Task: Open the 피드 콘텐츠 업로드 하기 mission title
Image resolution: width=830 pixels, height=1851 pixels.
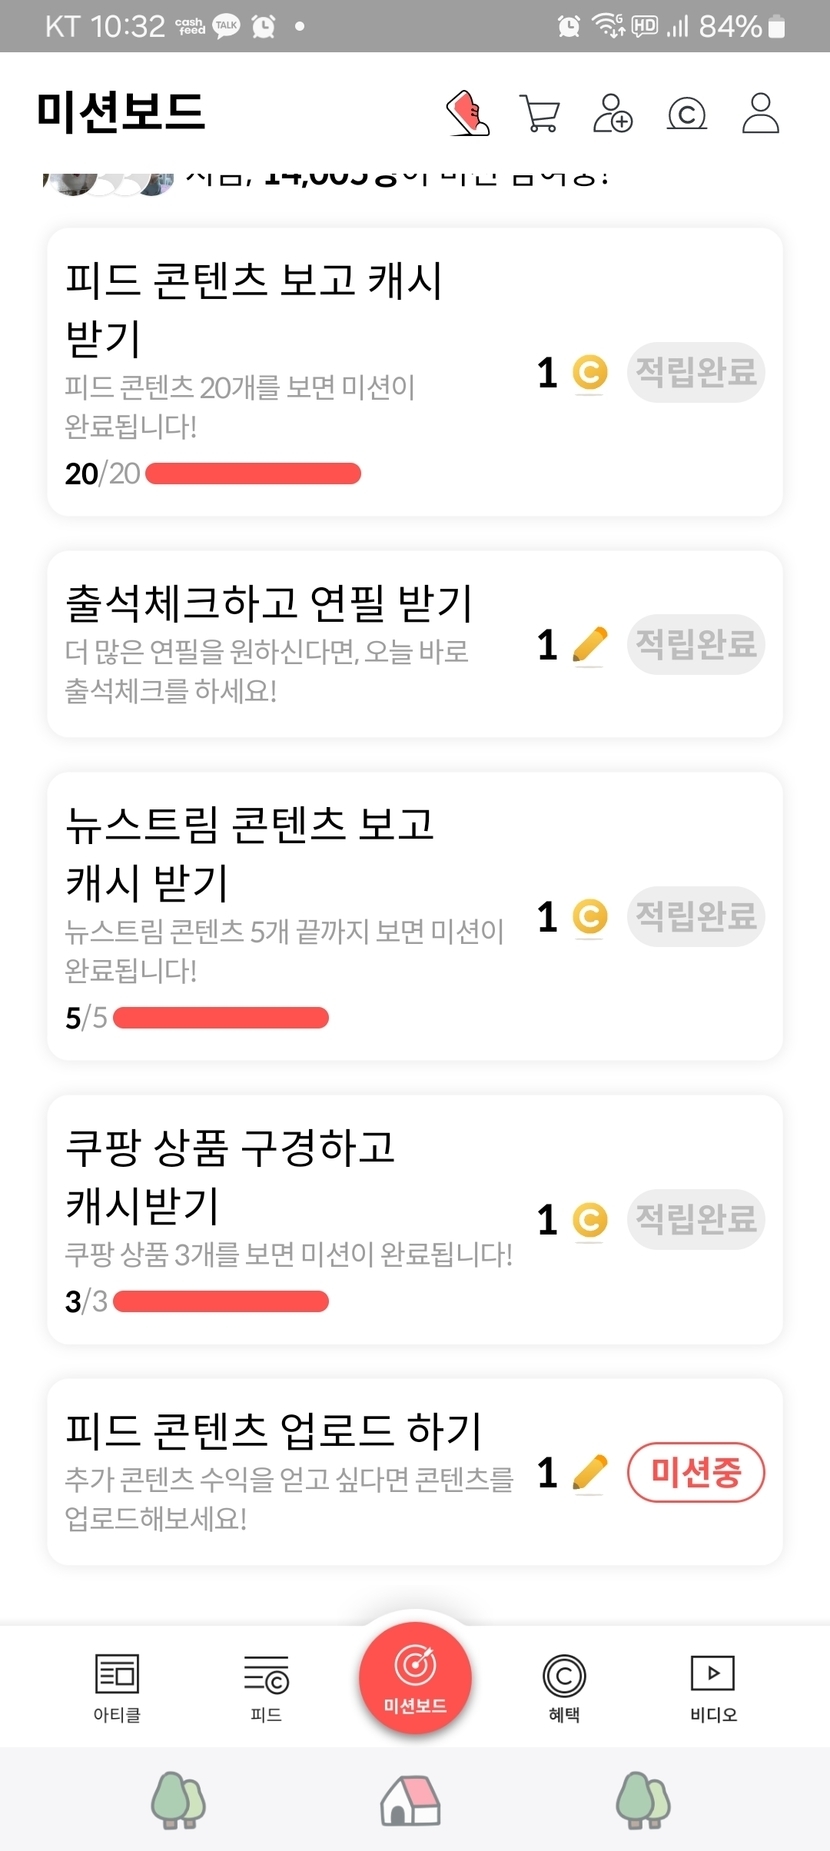Action: (x=274, y=1430)
